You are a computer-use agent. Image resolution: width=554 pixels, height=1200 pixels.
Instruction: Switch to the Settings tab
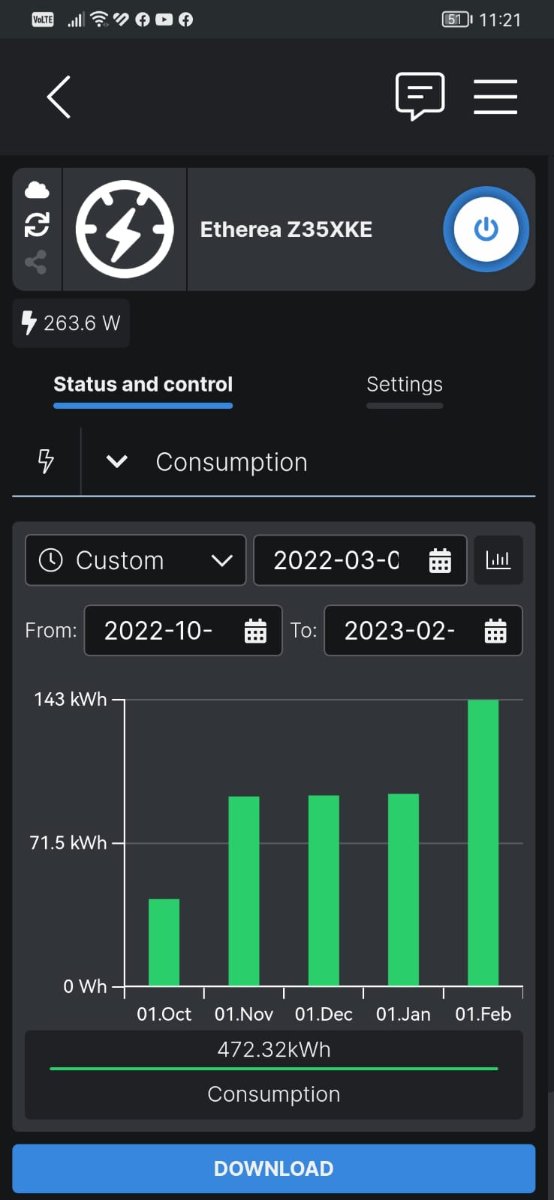click(404, 384)
